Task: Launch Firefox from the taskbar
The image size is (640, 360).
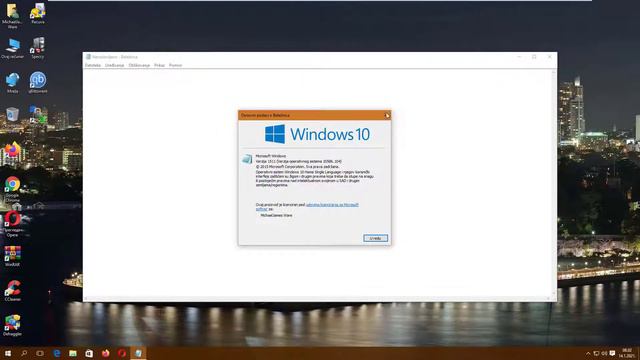Action: (x=105, y=353)
